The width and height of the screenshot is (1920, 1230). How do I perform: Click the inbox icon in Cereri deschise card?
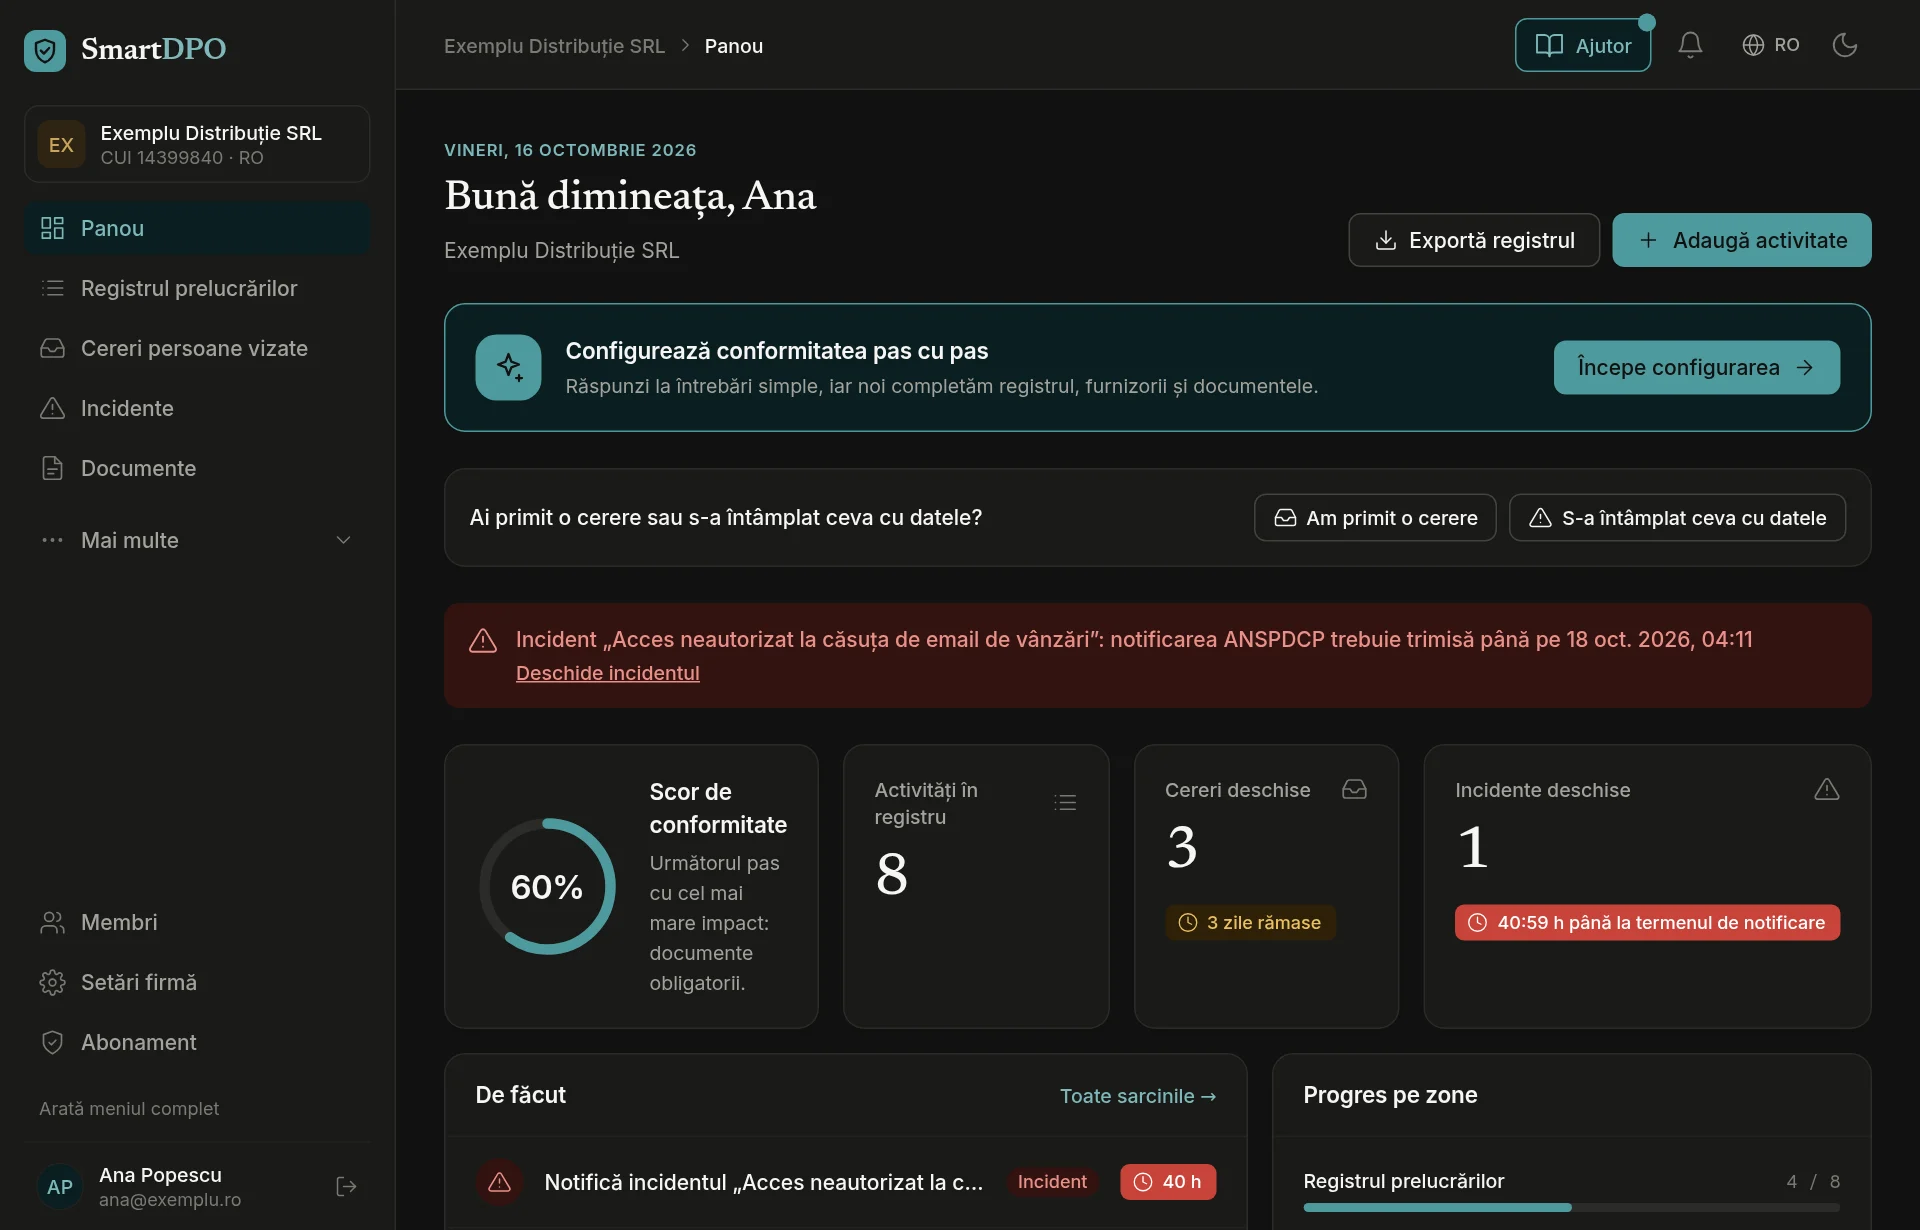1354,789
